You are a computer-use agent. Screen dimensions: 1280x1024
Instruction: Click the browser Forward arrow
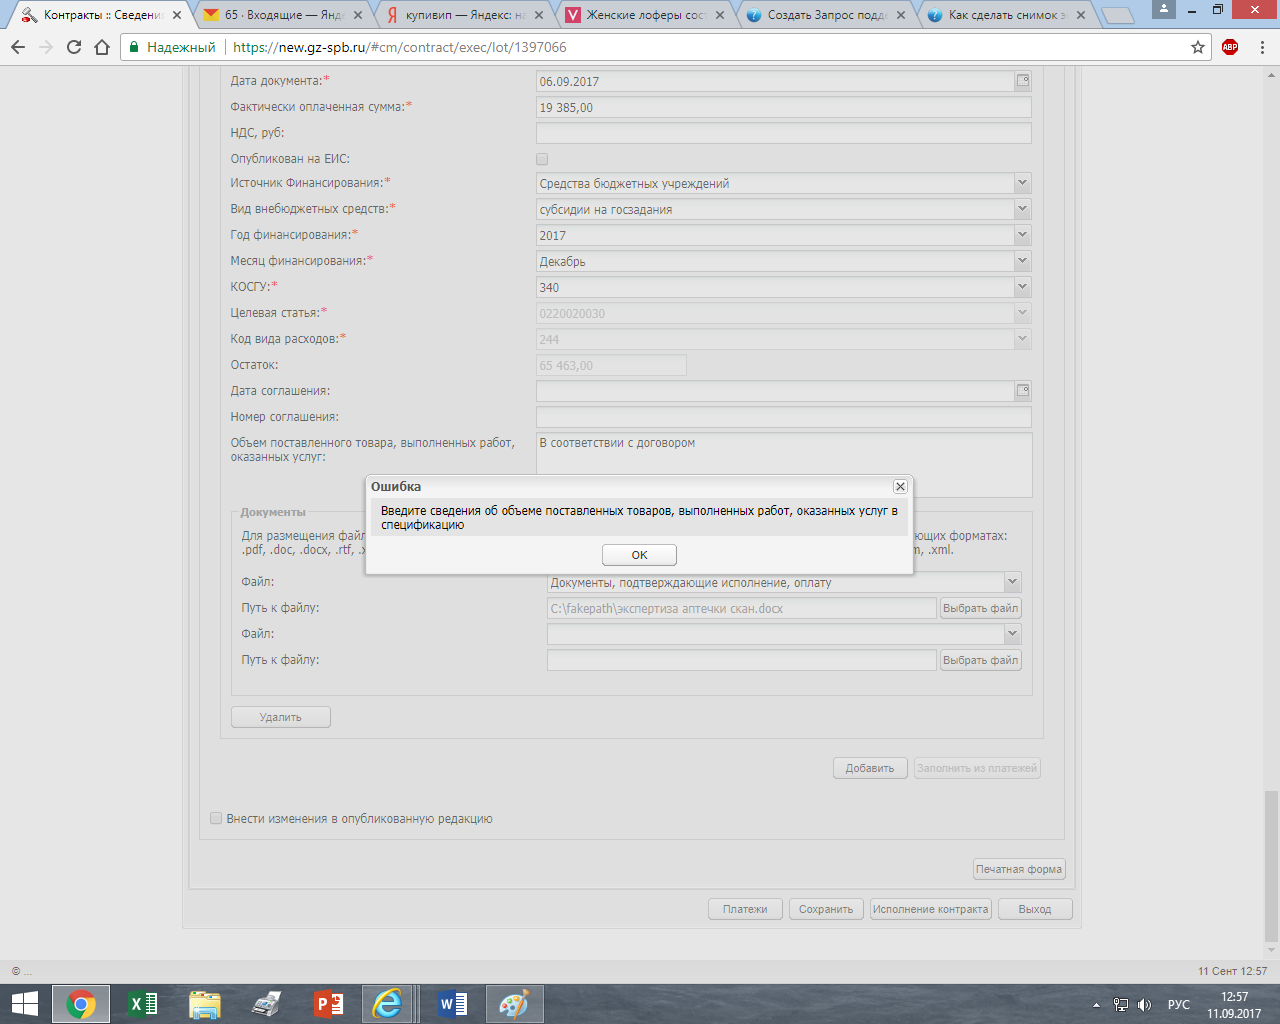46,47
